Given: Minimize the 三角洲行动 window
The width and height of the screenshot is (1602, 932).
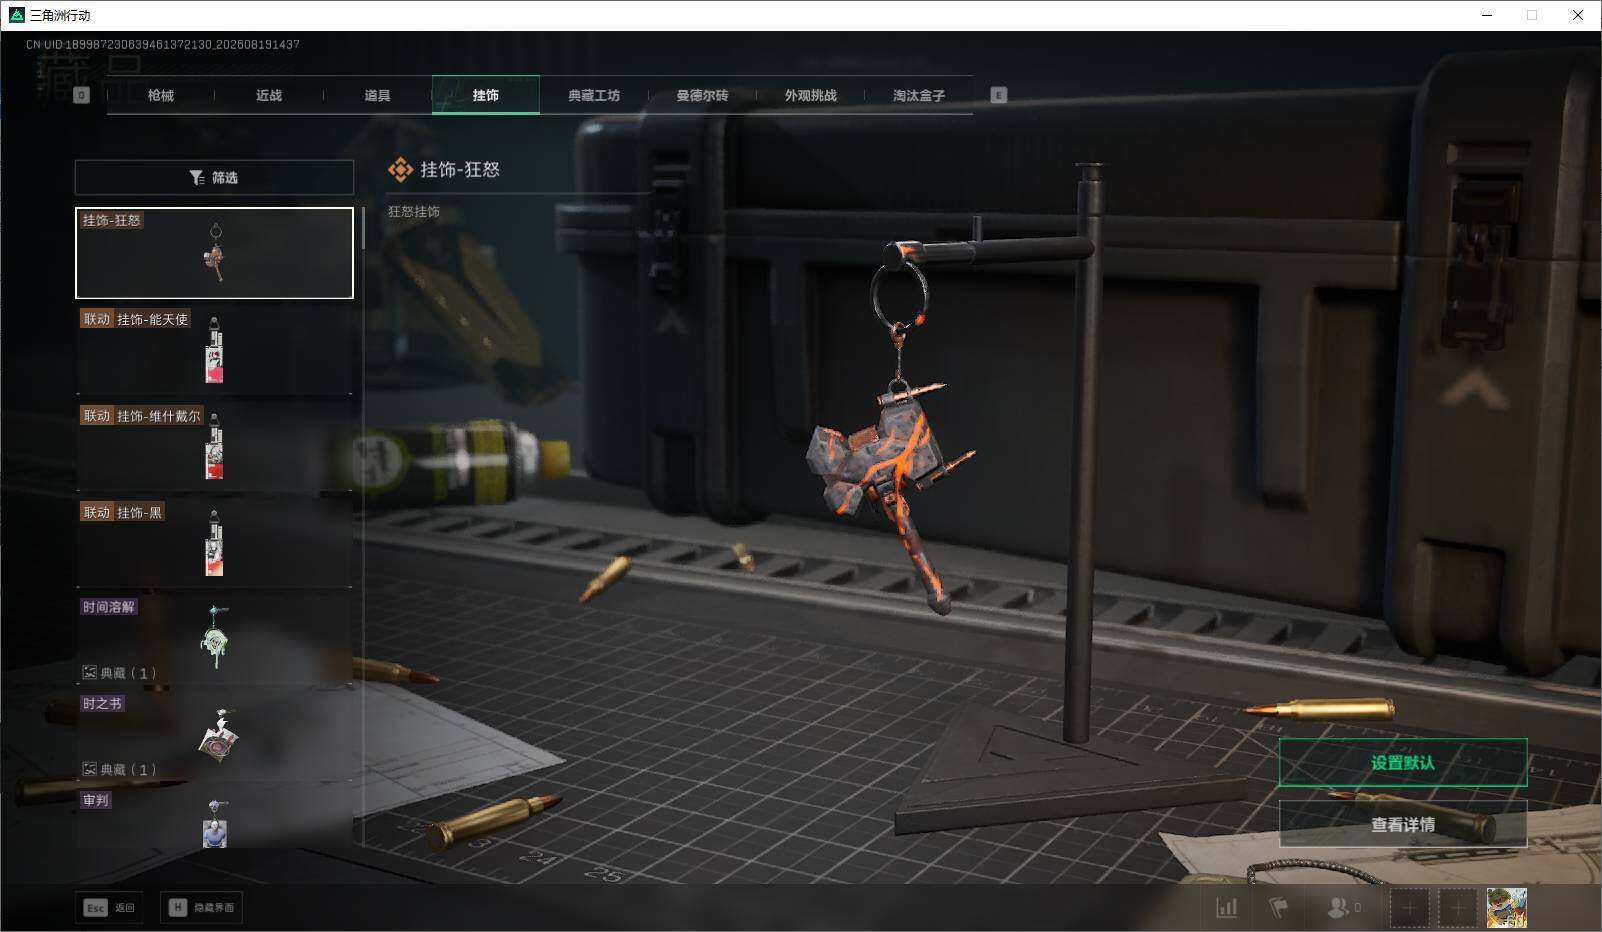Looking at the screenshot, I should point(1487,15).
